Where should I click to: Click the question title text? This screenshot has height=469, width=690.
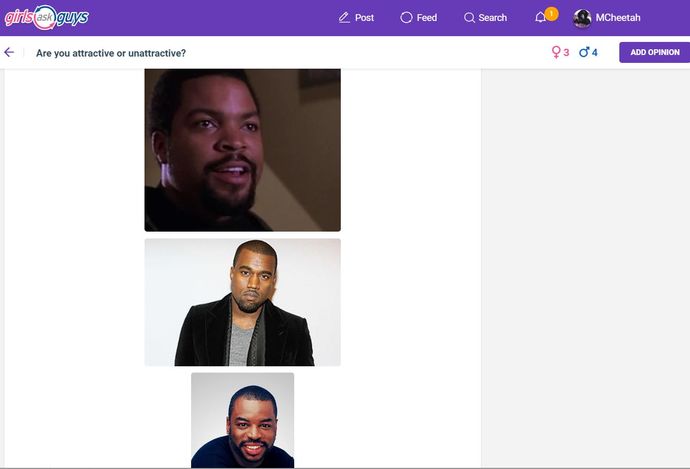111,53
